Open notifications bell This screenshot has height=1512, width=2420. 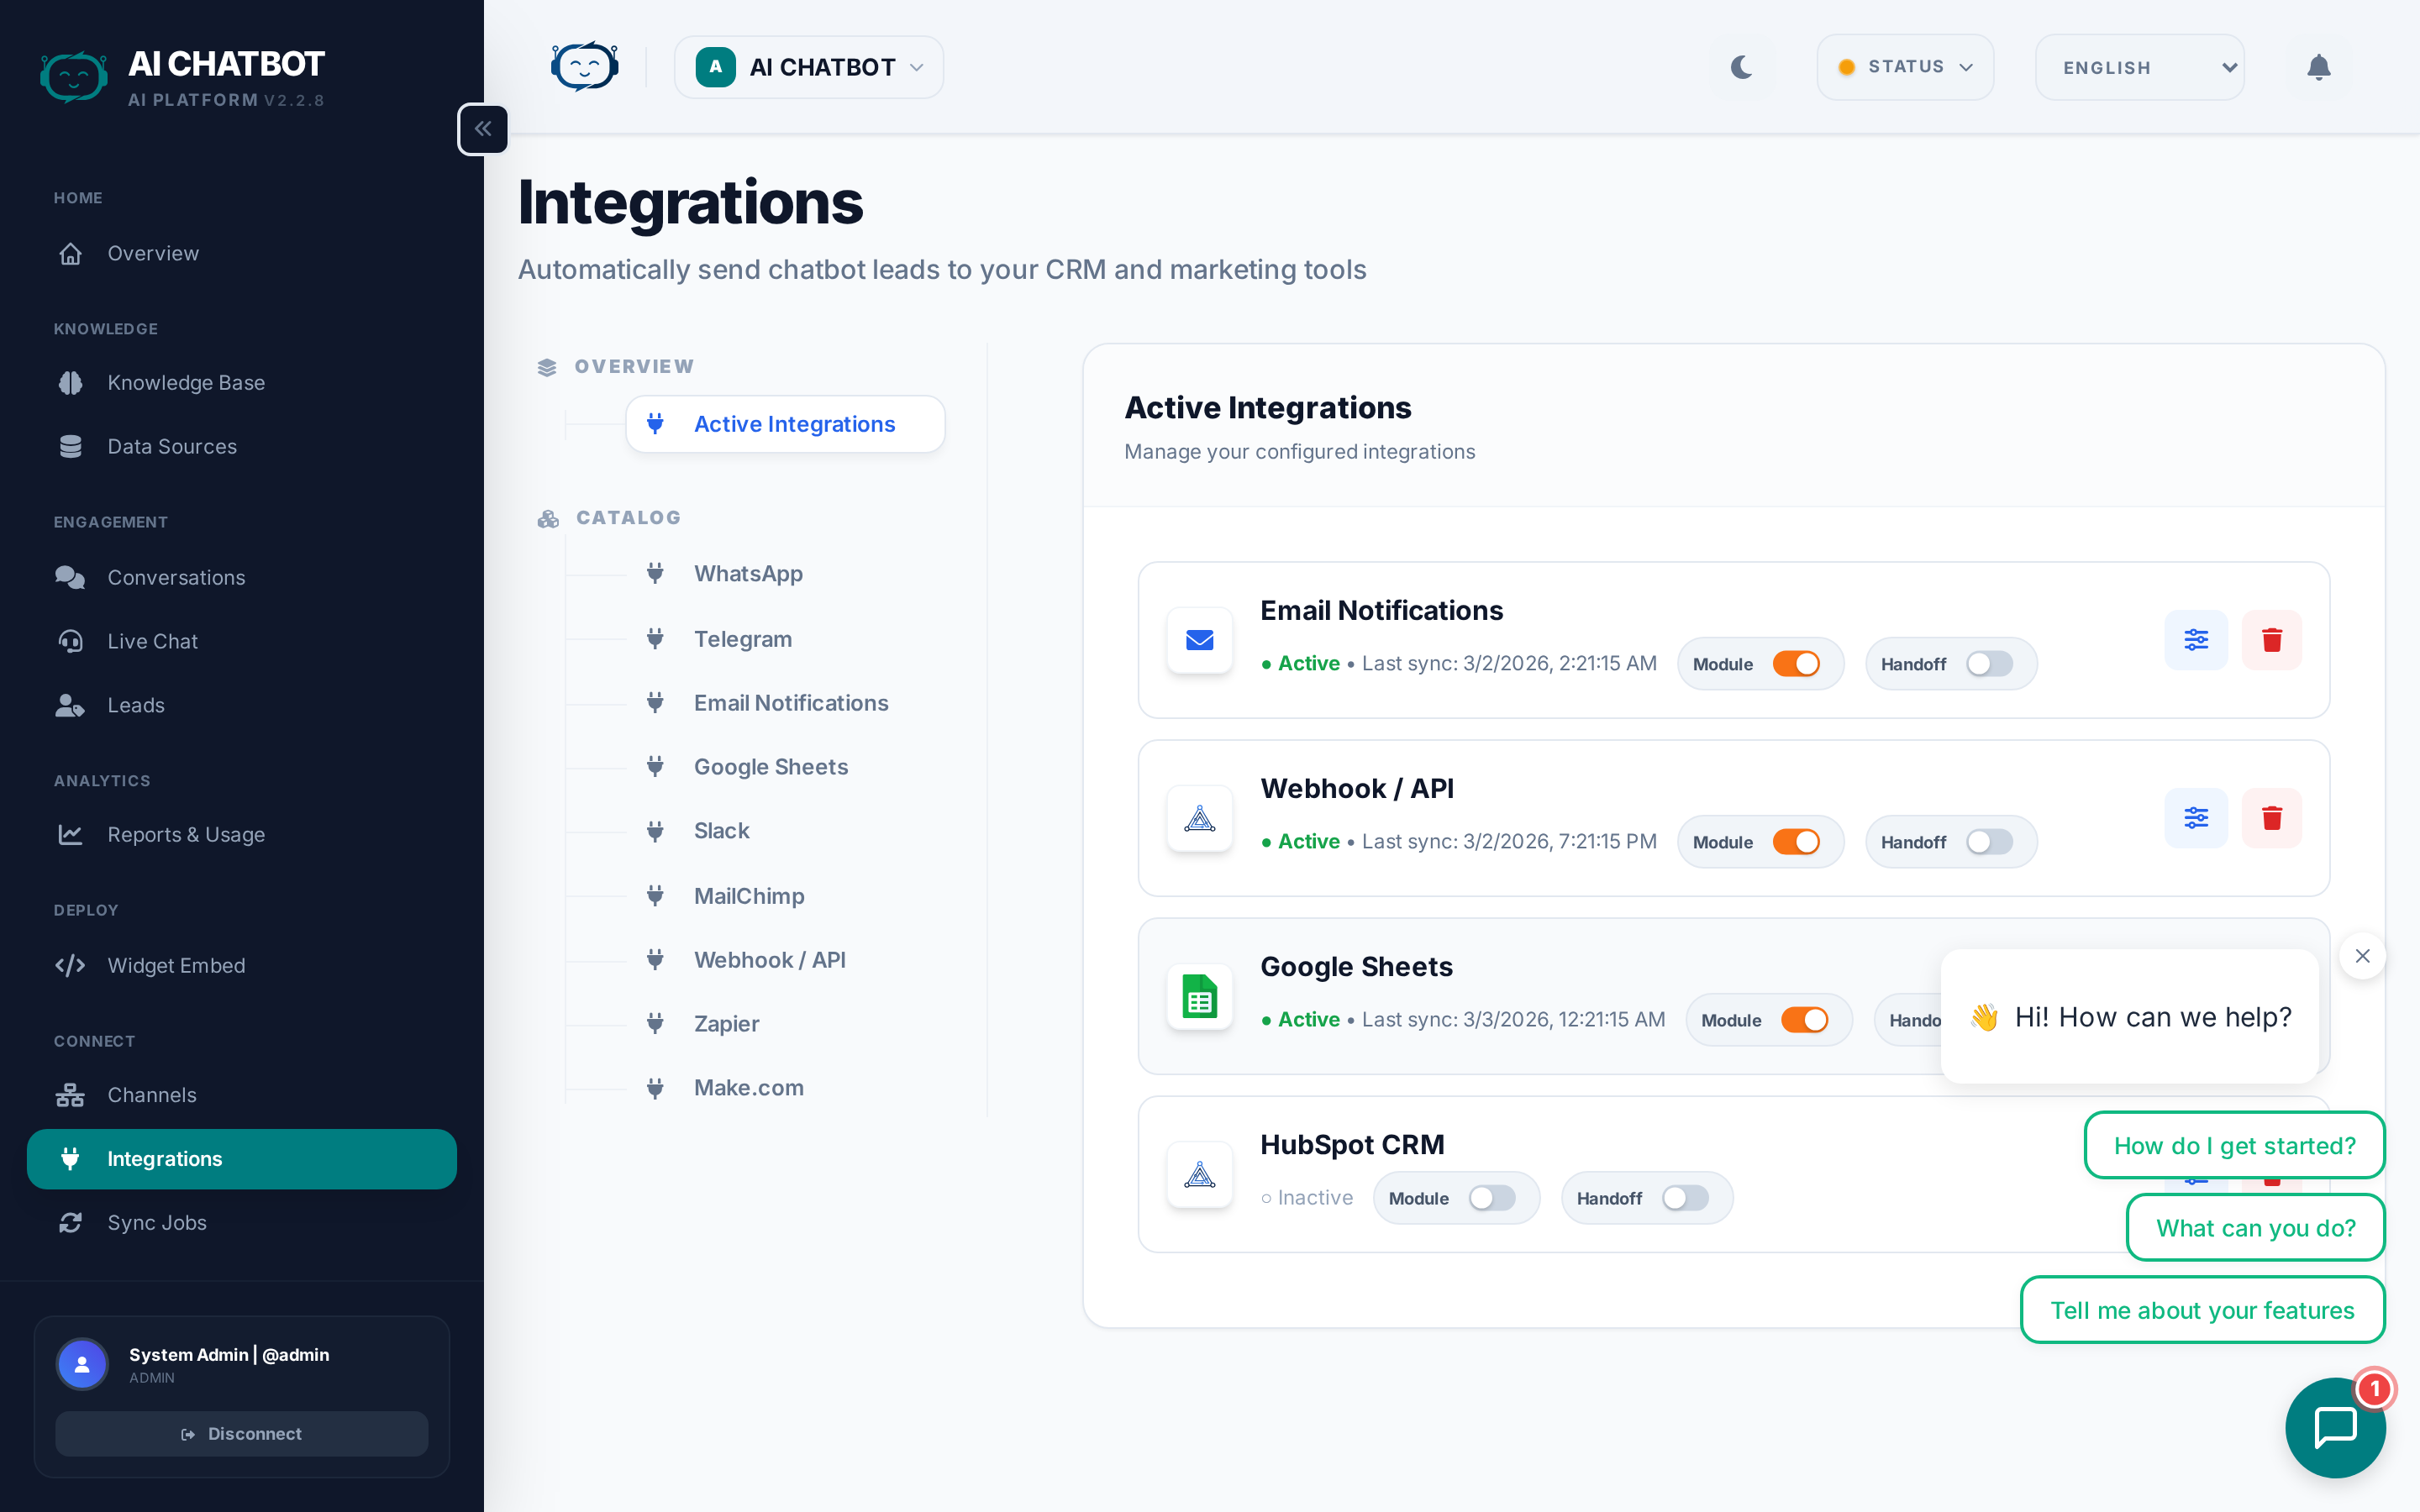[2318, 67]
